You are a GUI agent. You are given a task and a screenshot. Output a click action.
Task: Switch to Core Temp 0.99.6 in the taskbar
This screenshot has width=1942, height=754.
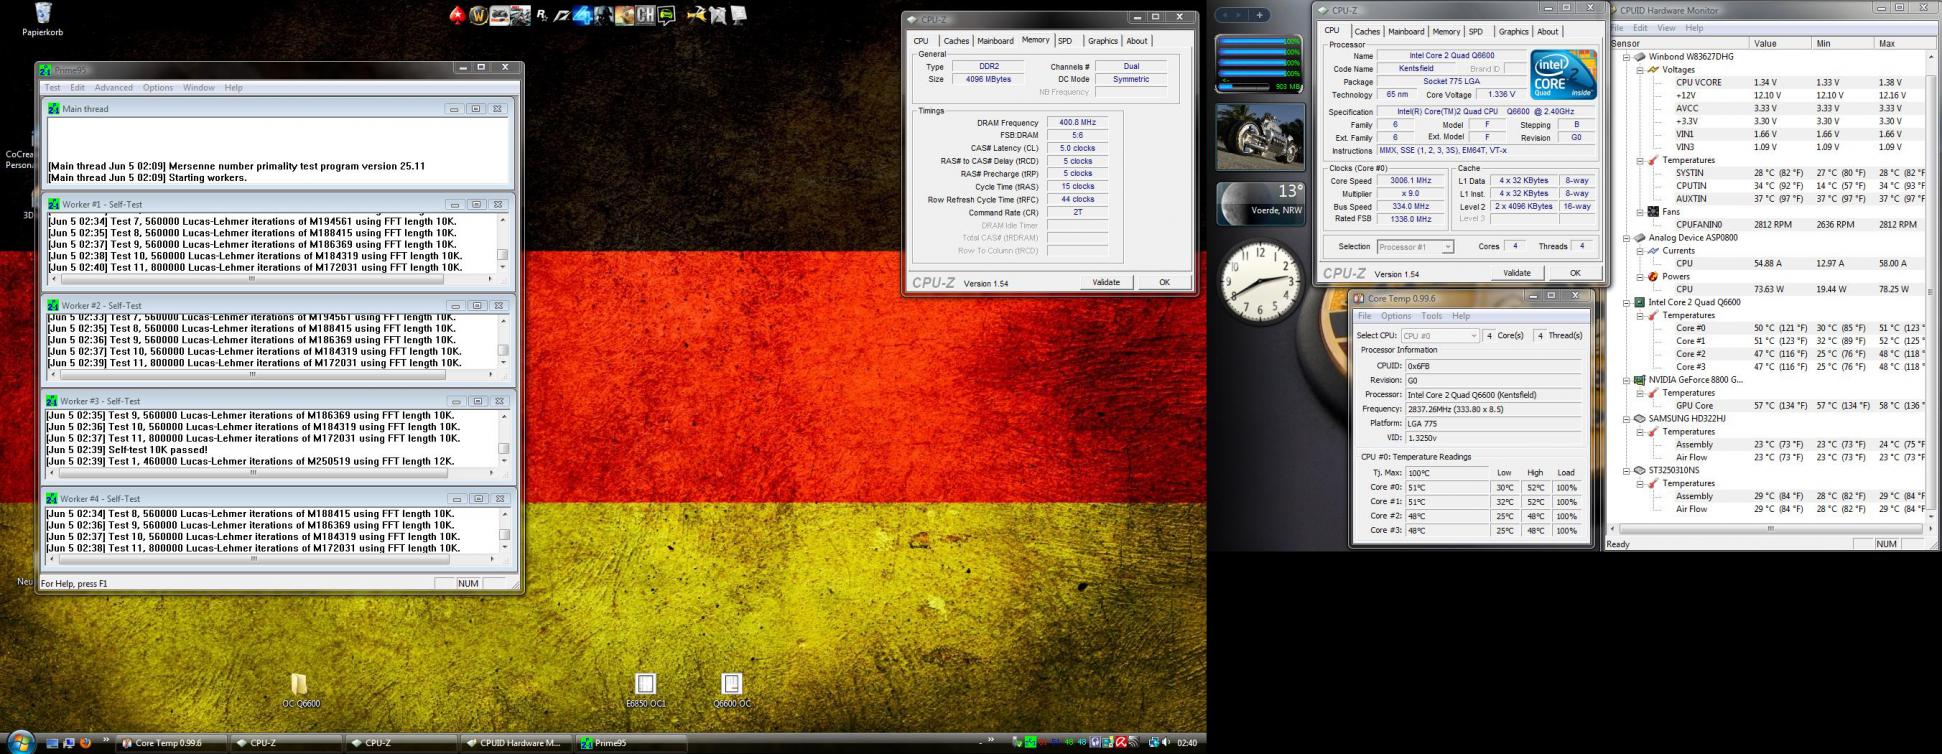coord(170,743)
